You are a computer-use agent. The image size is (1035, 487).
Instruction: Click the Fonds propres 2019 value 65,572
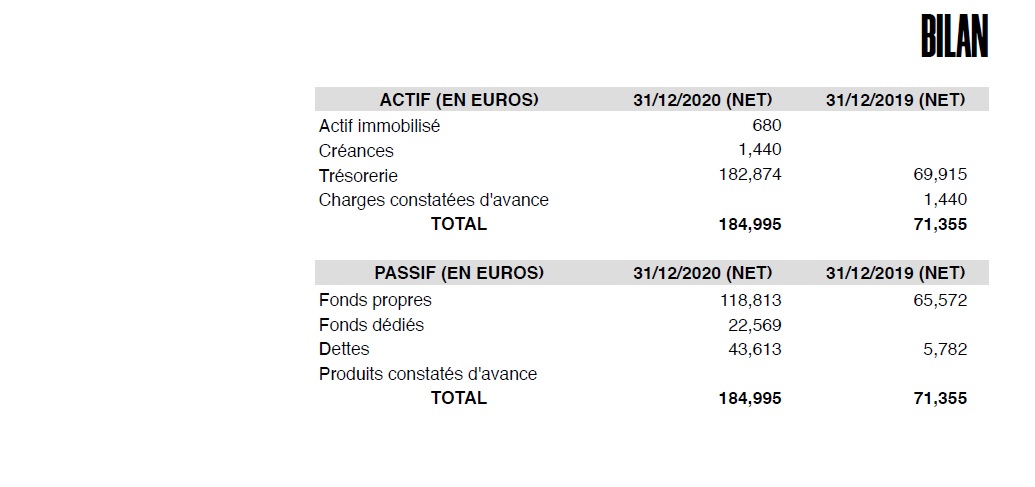point(941,300)
